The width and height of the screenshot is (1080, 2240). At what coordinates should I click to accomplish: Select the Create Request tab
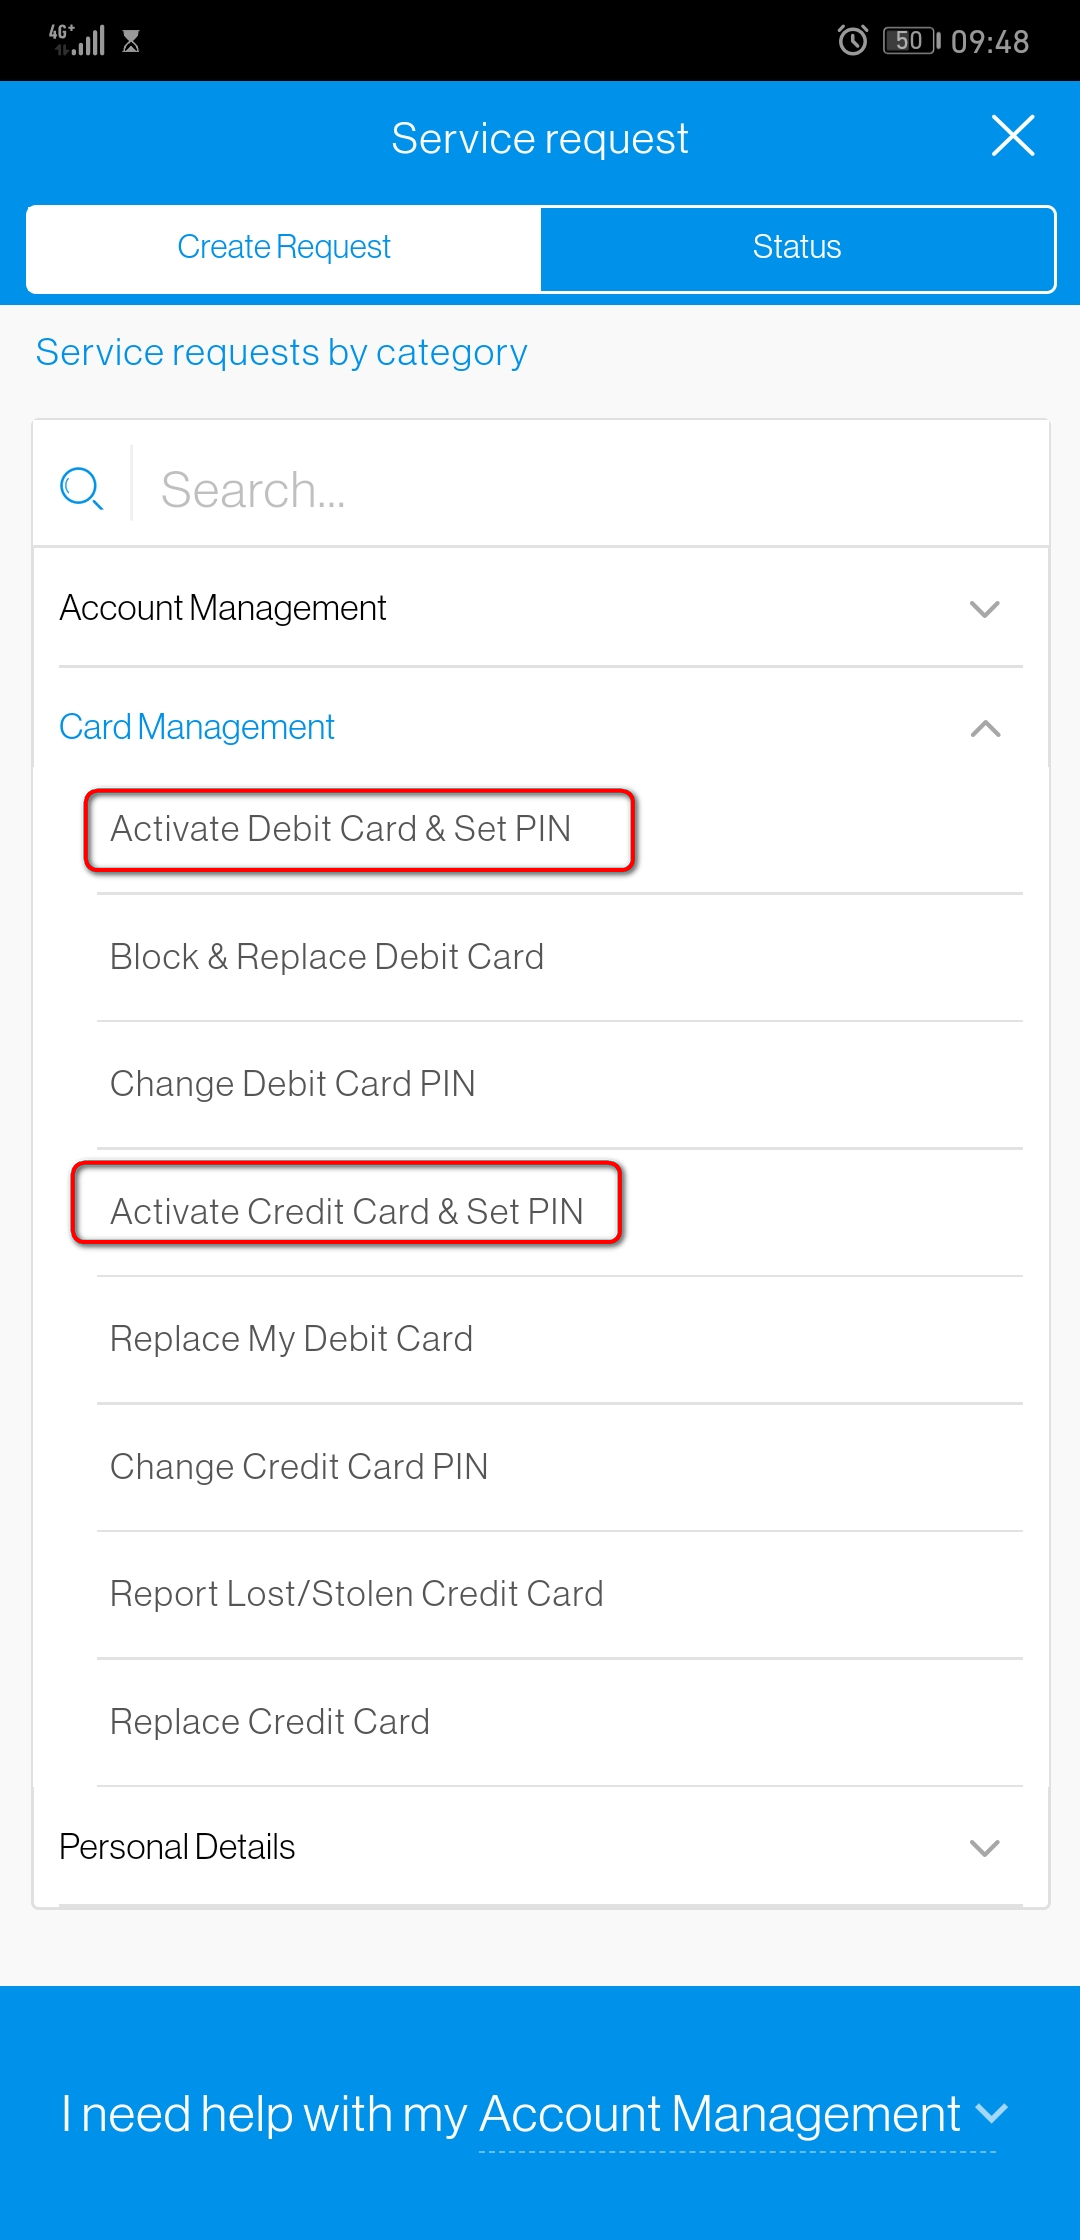pyautogui.click(x=284, y=246)
